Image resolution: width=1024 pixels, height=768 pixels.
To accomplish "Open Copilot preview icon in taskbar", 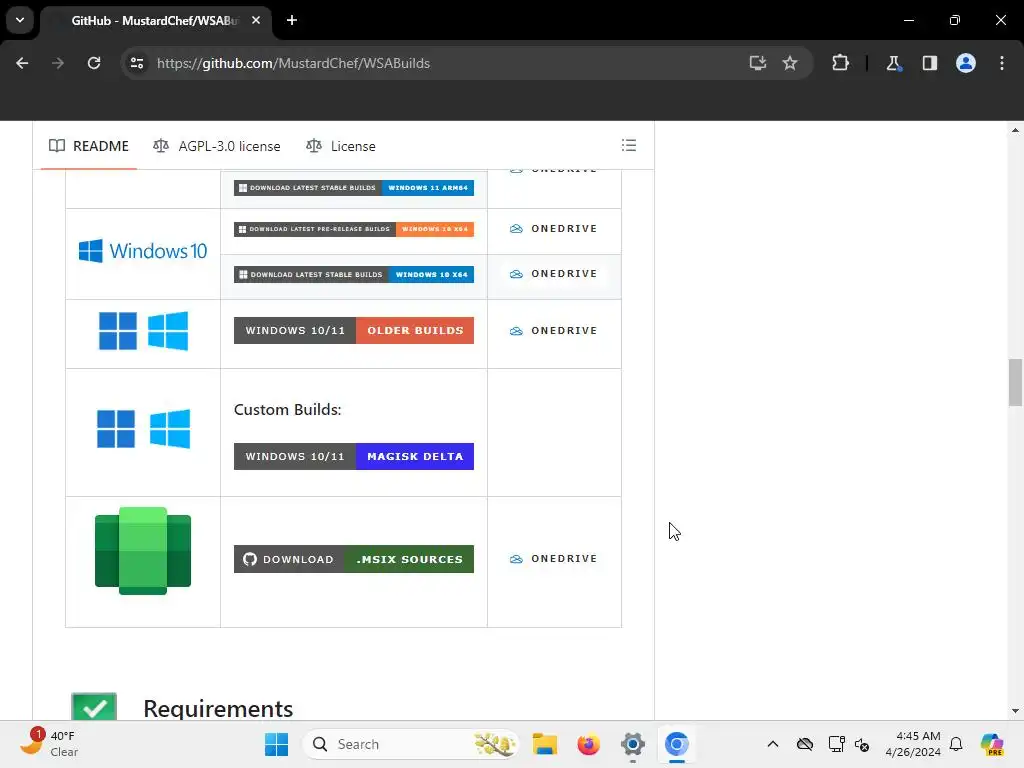I will 992,744.
